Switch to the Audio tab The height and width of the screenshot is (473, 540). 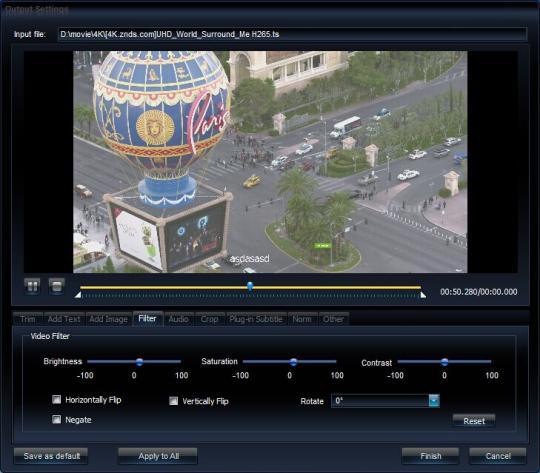178,319
